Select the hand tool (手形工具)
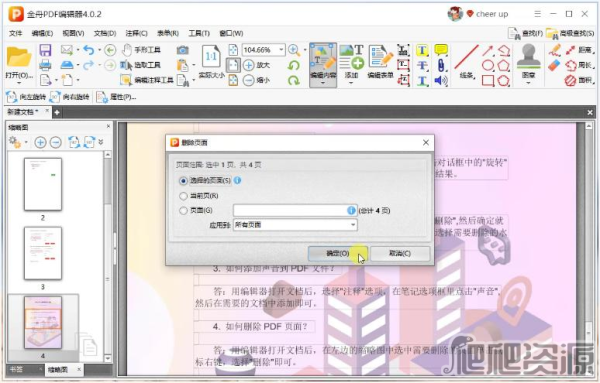 (x=141, y=50)
